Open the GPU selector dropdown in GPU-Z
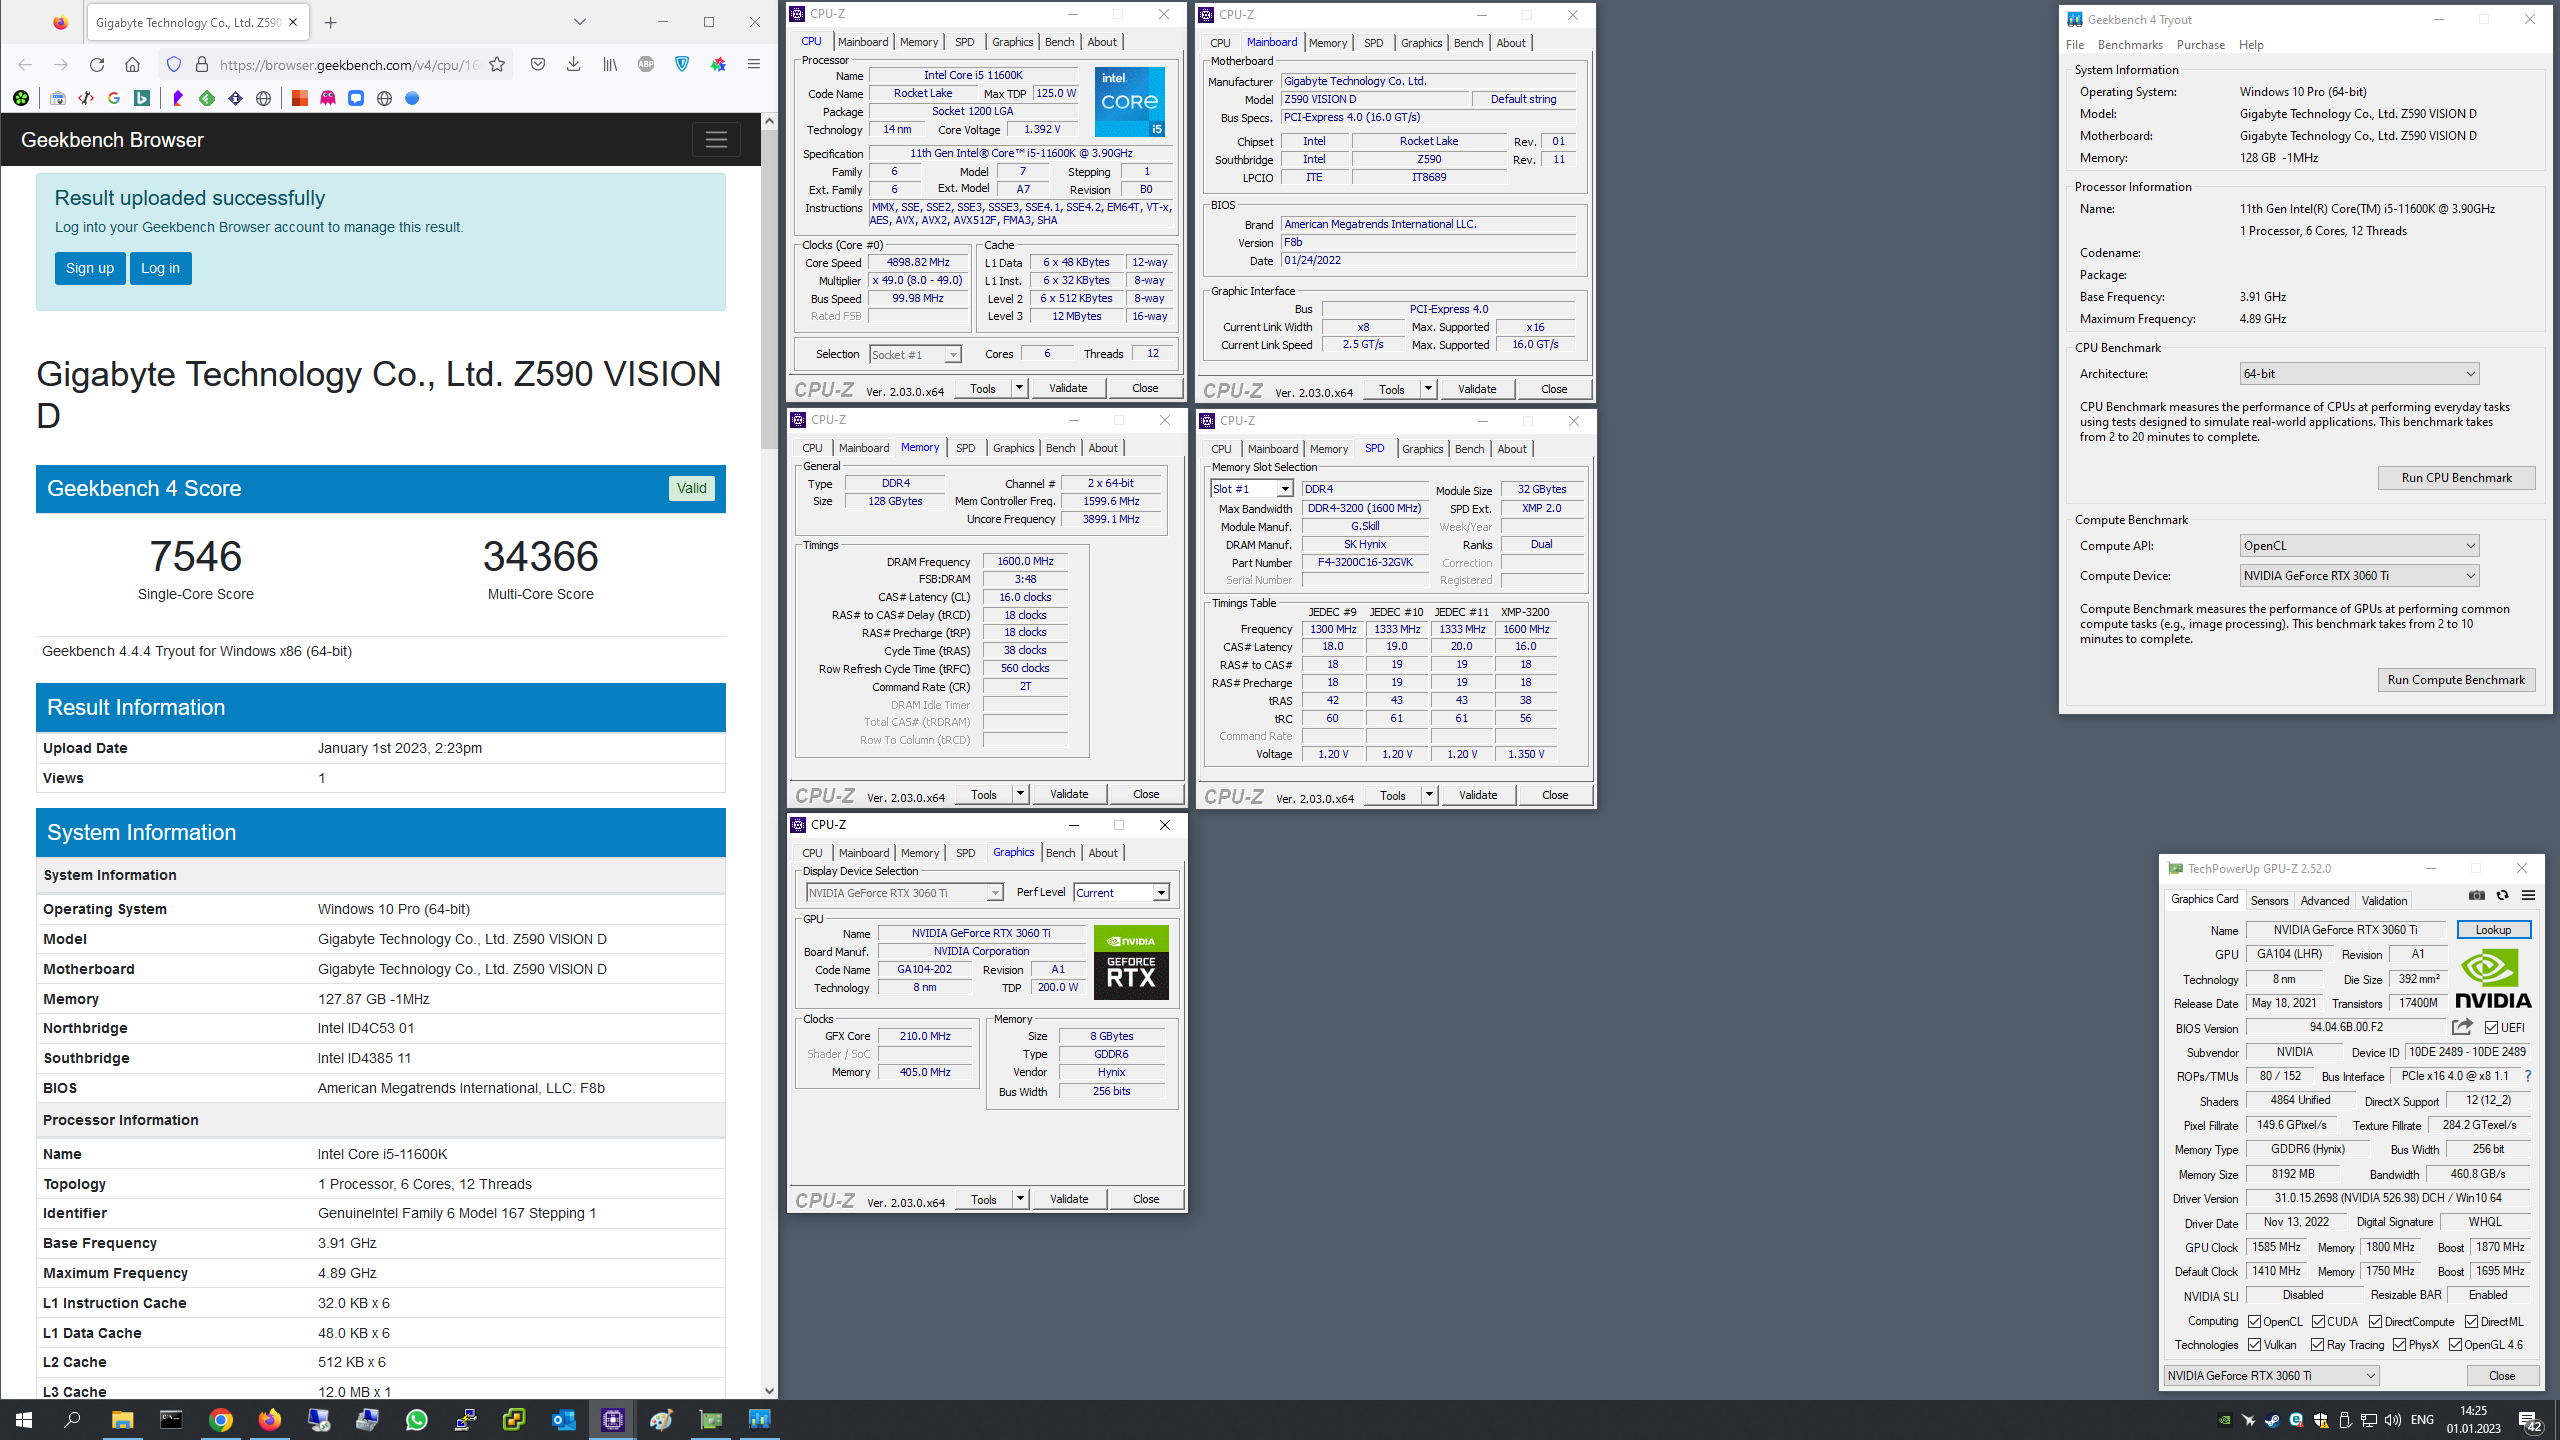The image size is (2560, 1440). (2271, 1376)
